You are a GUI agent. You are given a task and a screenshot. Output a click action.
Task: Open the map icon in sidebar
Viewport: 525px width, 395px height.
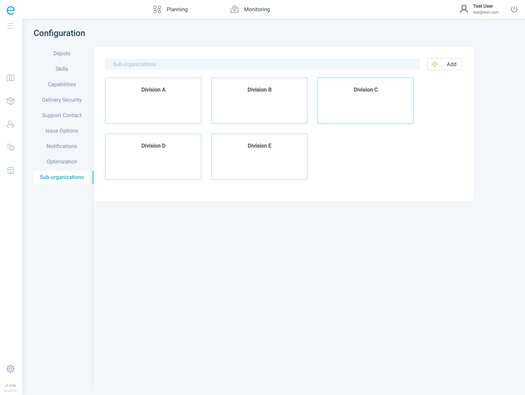pyautogui.click(x=11, y=78)
